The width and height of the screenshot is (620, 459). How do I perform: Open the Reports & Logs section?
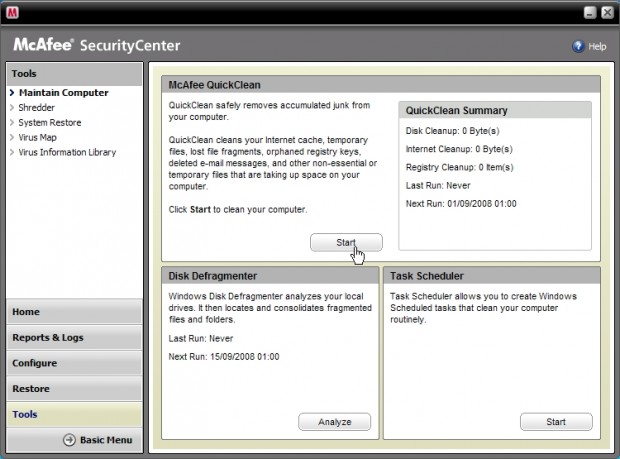76,338
